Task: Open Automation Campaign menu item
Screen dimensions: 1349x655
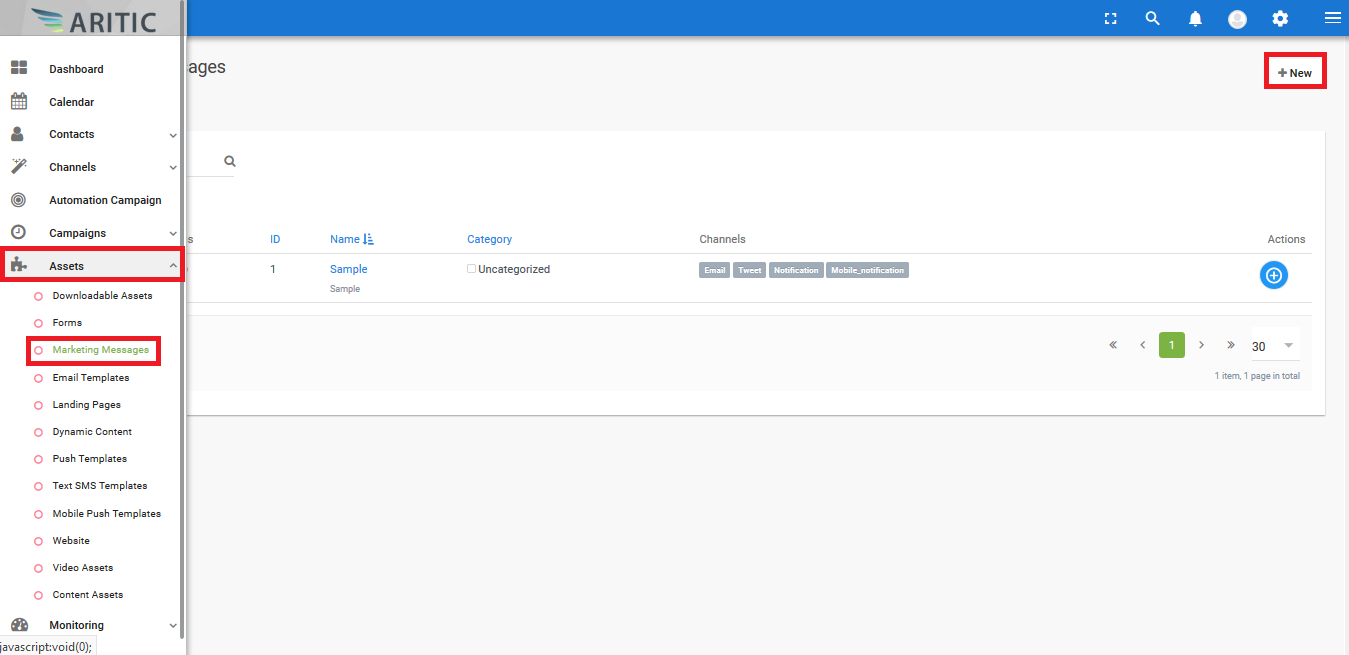Action: pyautogui.click(x=105, y=200)
